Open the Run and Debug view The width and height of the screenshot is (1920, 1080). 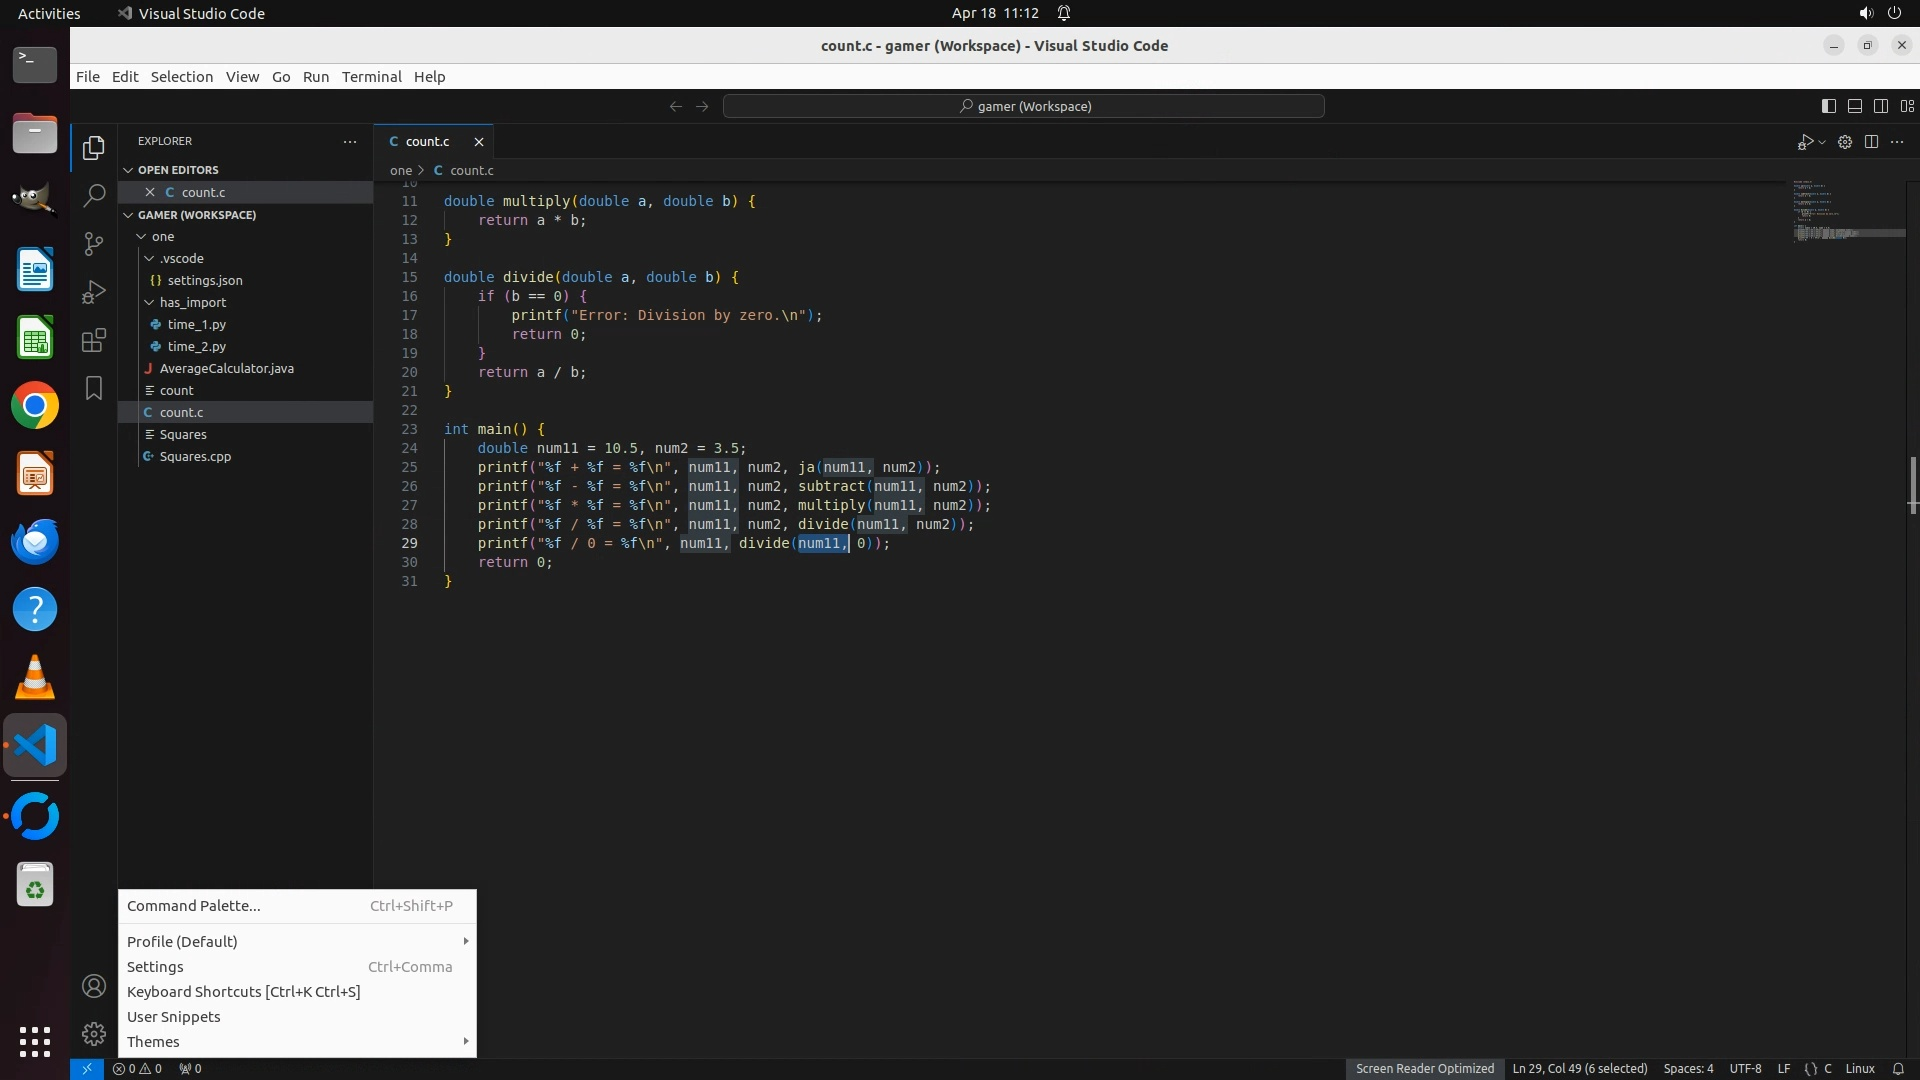coord(94,292)
